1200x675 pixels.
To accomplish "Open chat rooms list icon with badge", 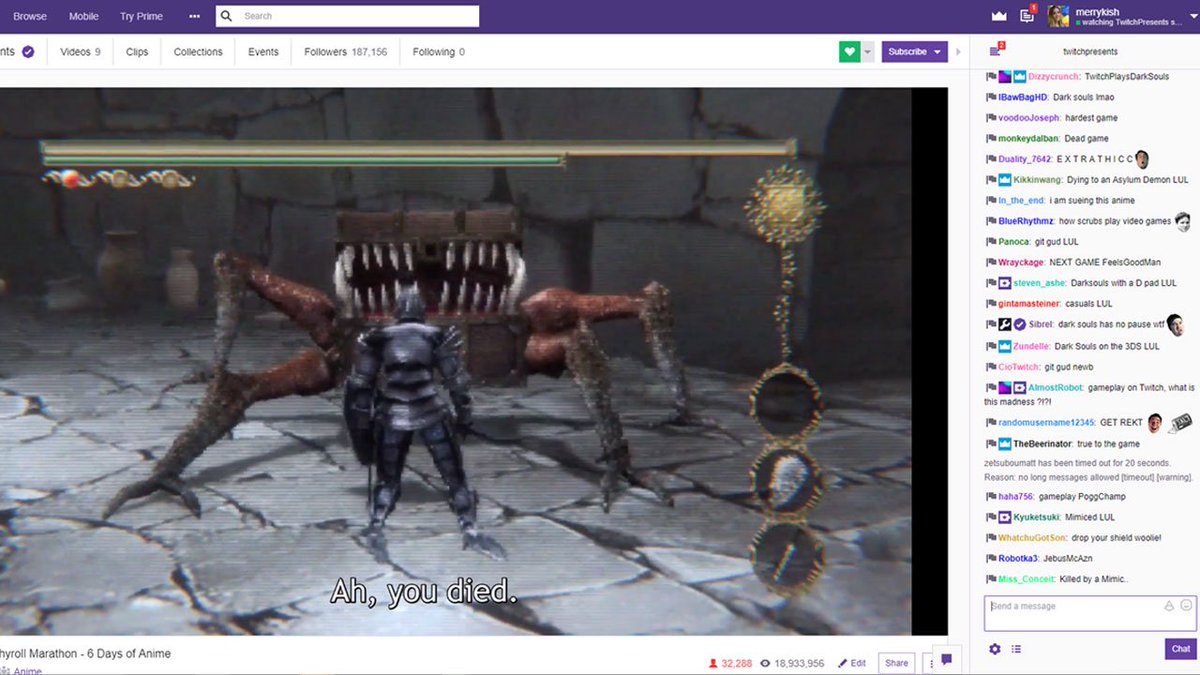I will point(995,51).
